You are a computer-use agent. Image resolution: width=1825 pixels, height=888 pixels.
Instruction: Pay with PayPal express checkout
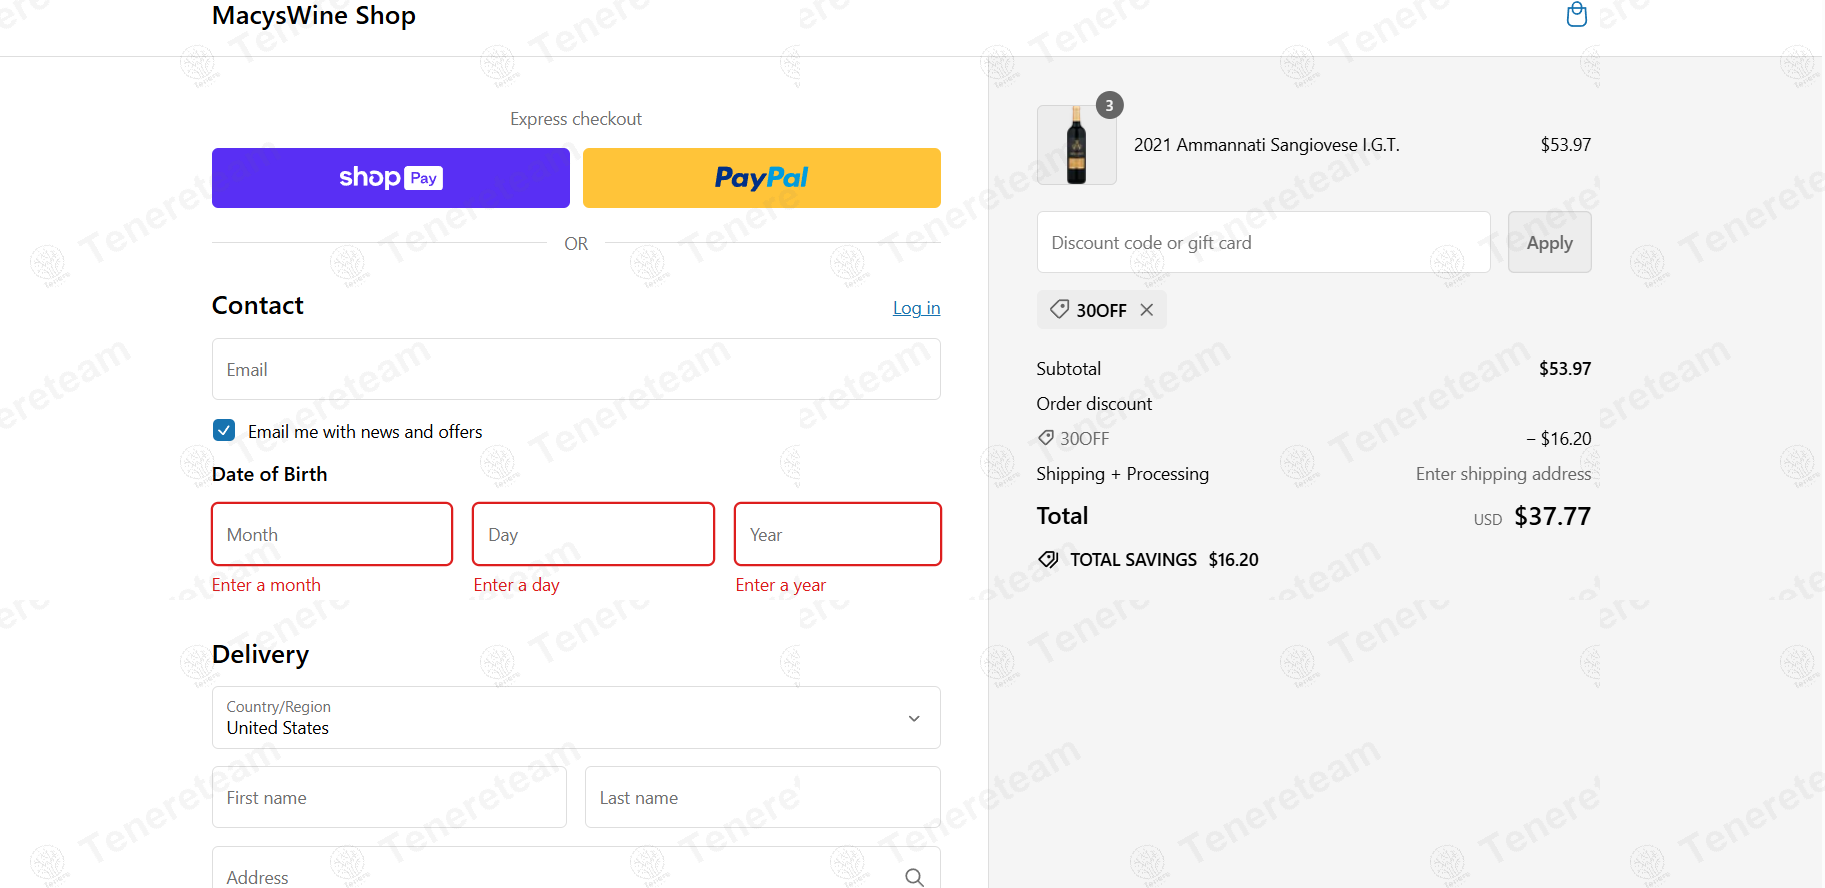[762, 178]
